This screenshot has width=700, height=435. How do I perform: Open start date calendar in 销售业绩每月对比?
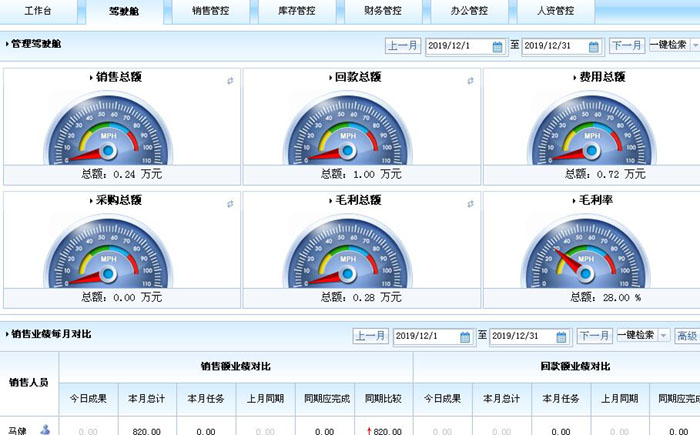(x=464, y=336)
